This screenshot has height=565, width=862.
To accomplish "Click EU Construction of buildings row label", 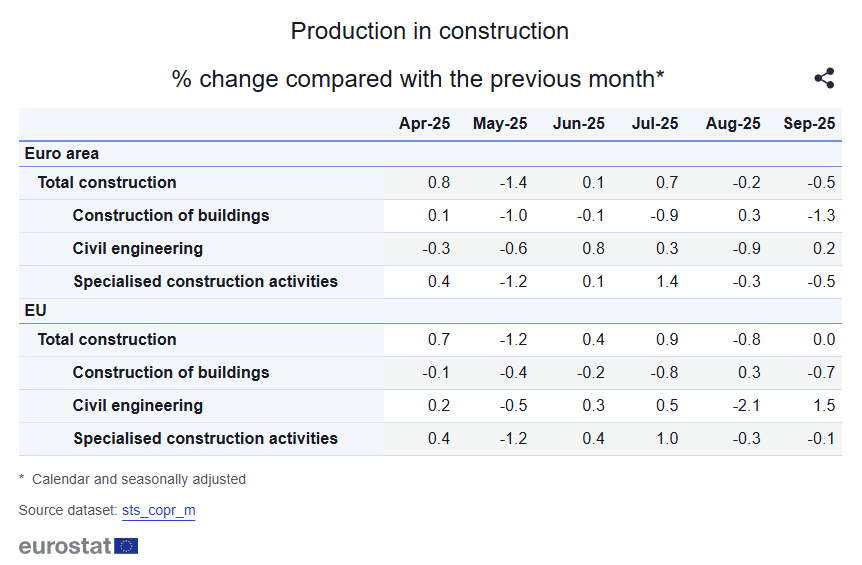I will pos(171,373).
